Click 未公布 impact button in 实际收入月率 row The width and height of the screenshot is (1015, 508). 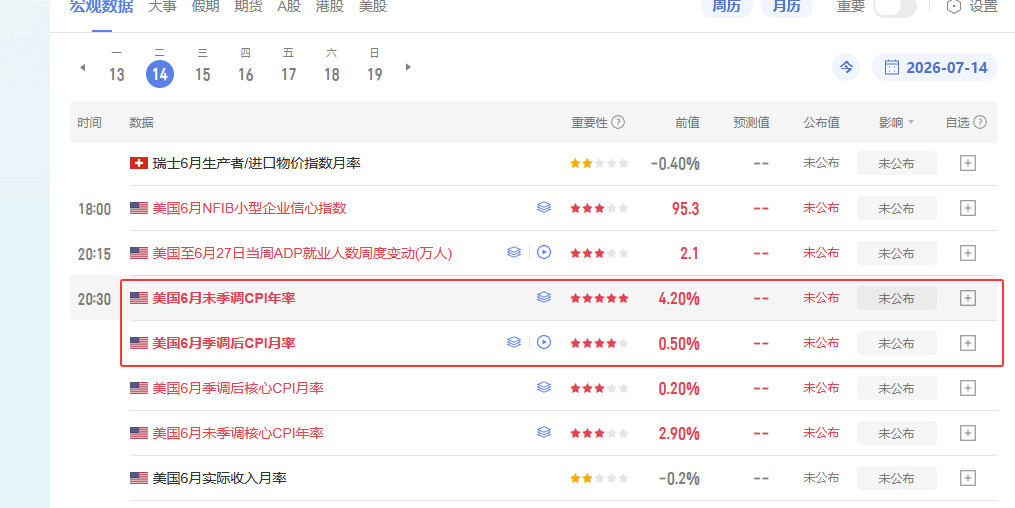pyautogui.click(x=897, y=478)
